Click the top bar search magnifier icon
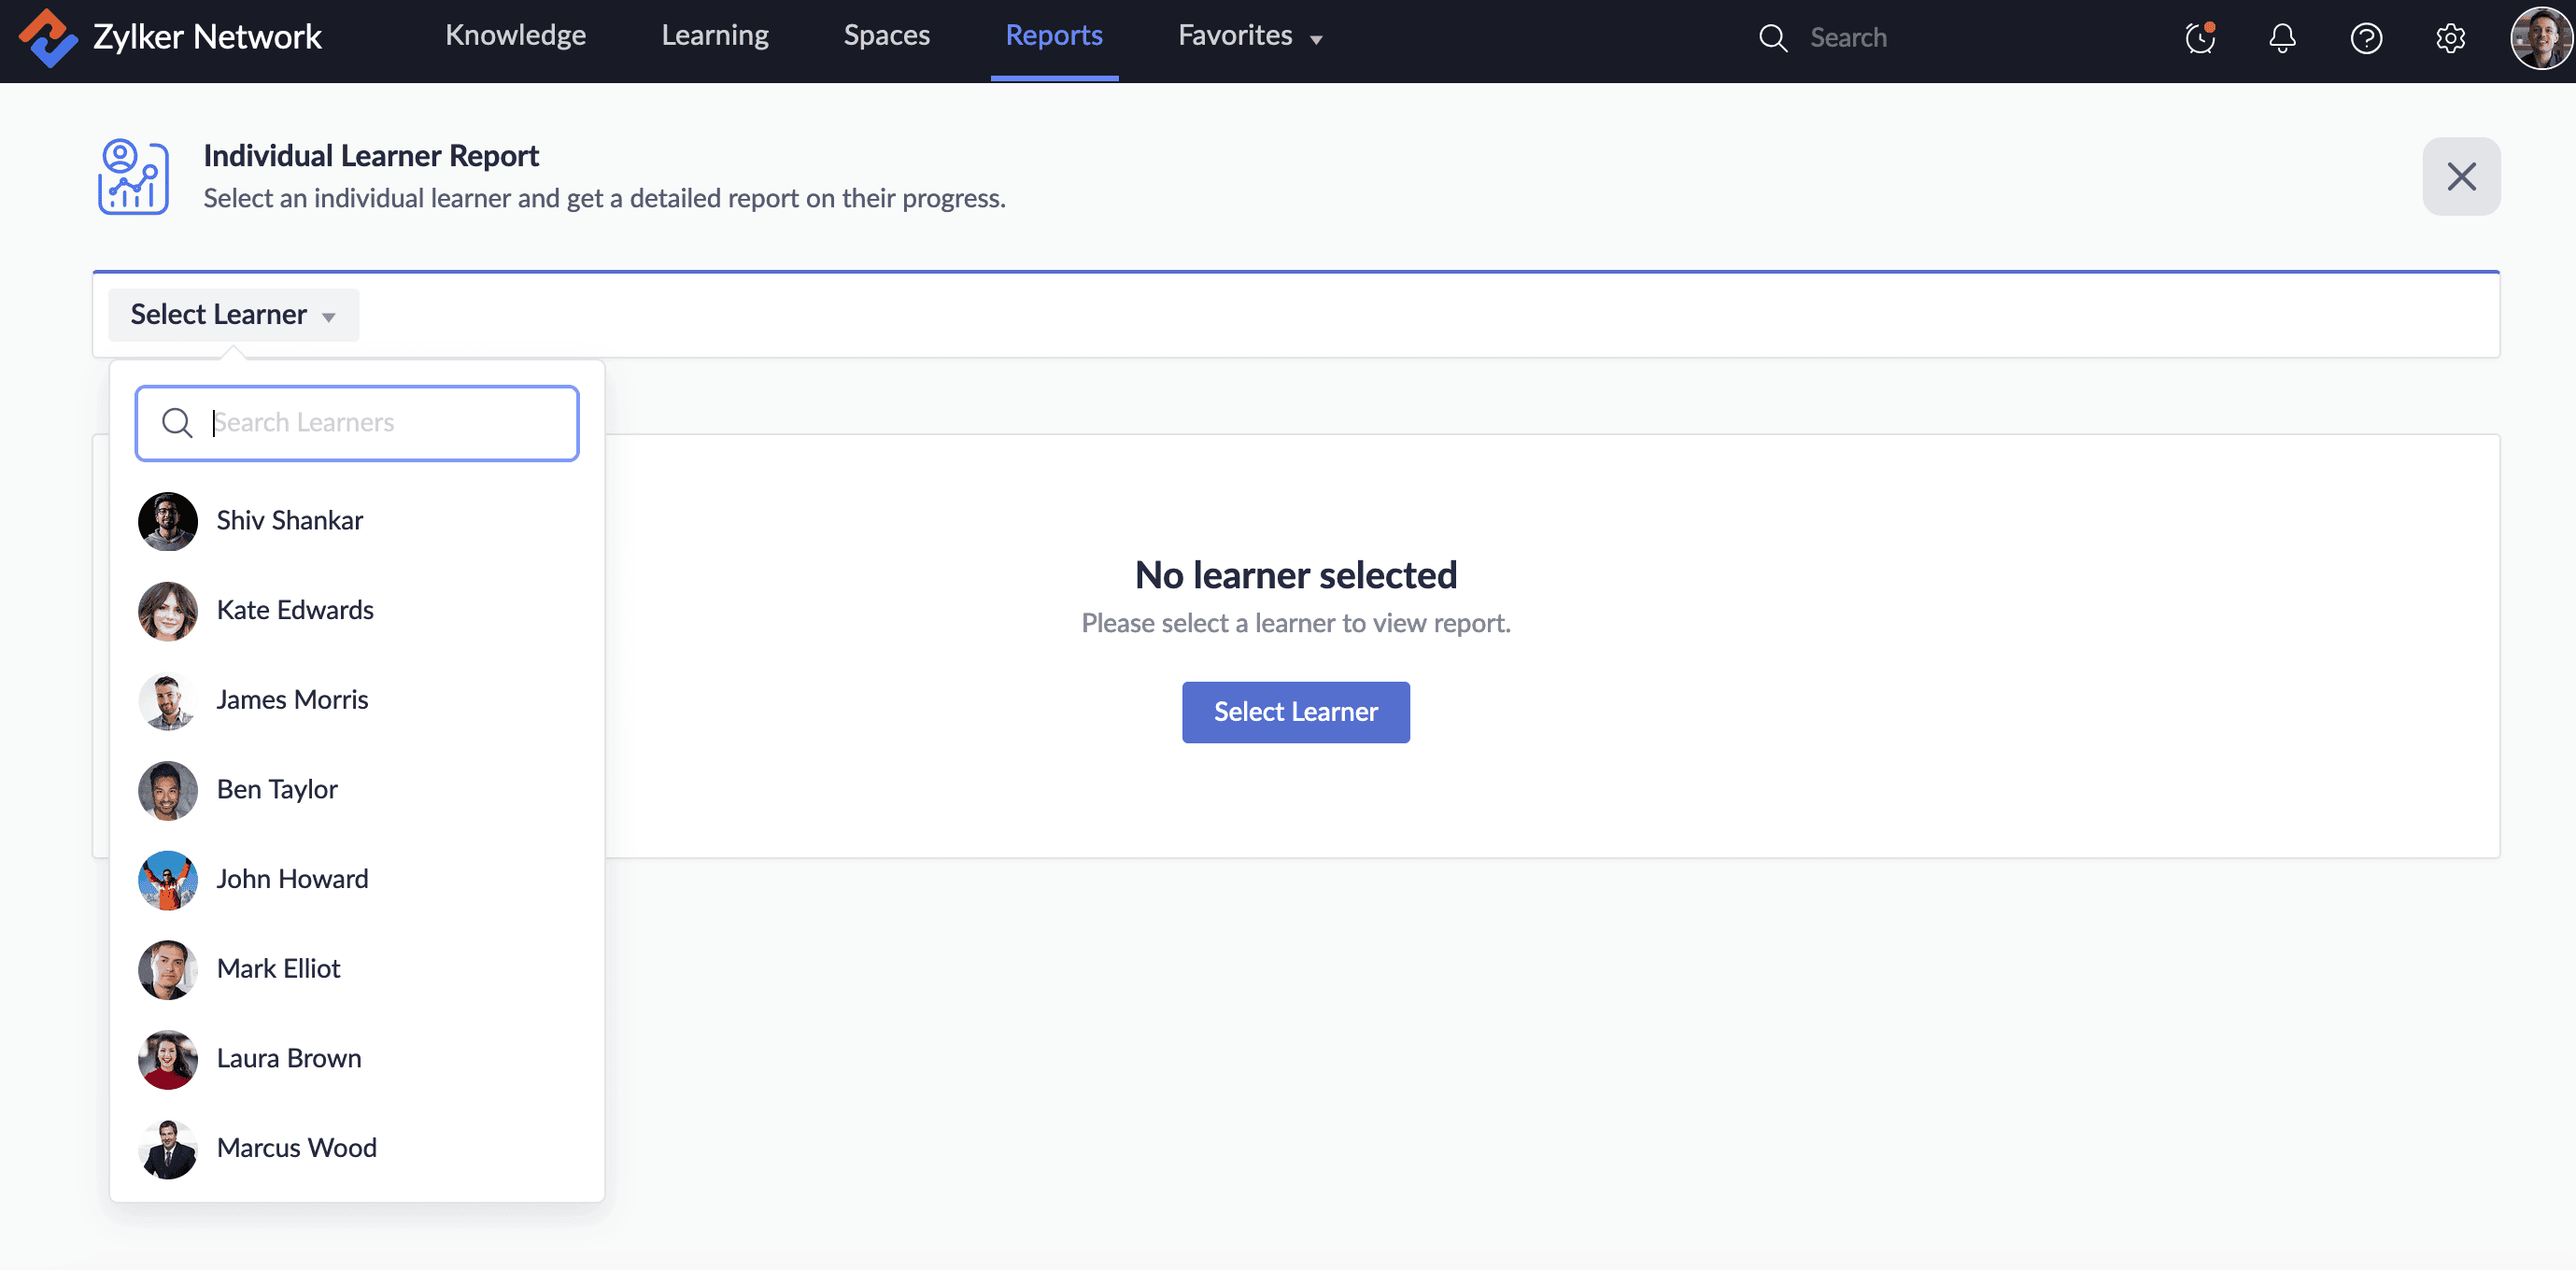 point(1773,38)
